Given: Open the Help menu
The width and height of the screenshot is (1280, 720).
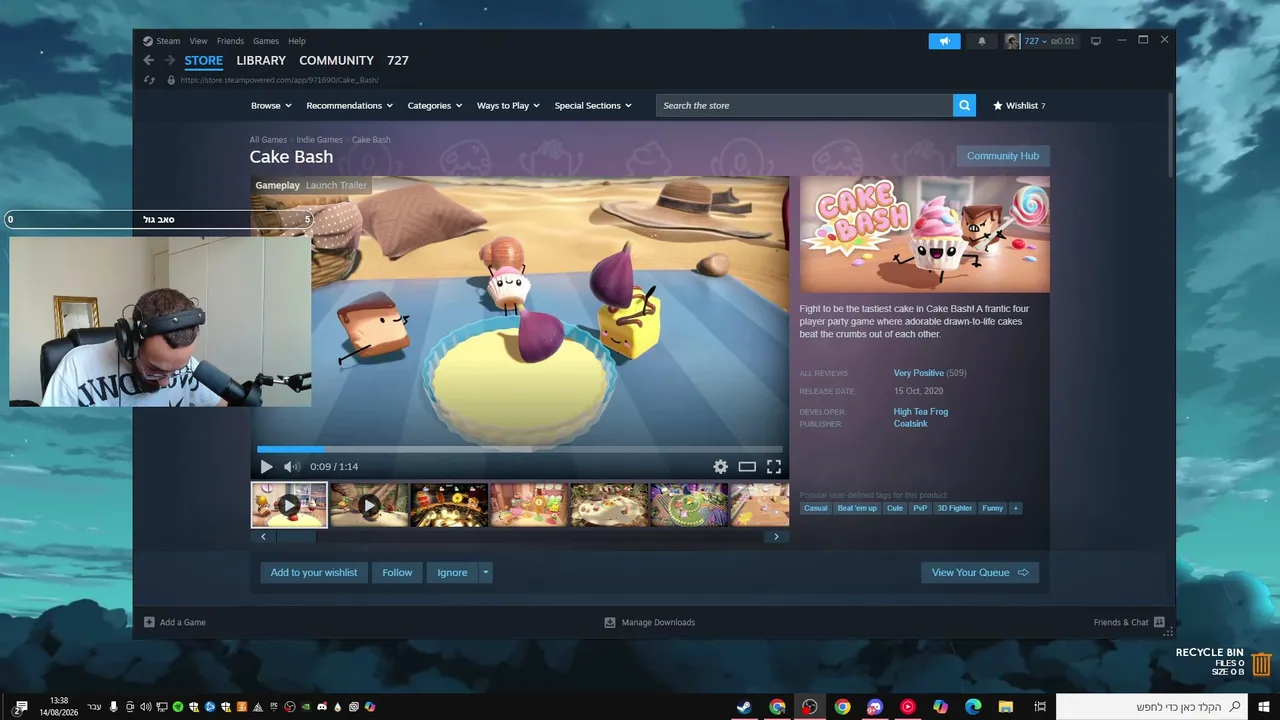Looking at the screenshot, I should tap(297, 41).
